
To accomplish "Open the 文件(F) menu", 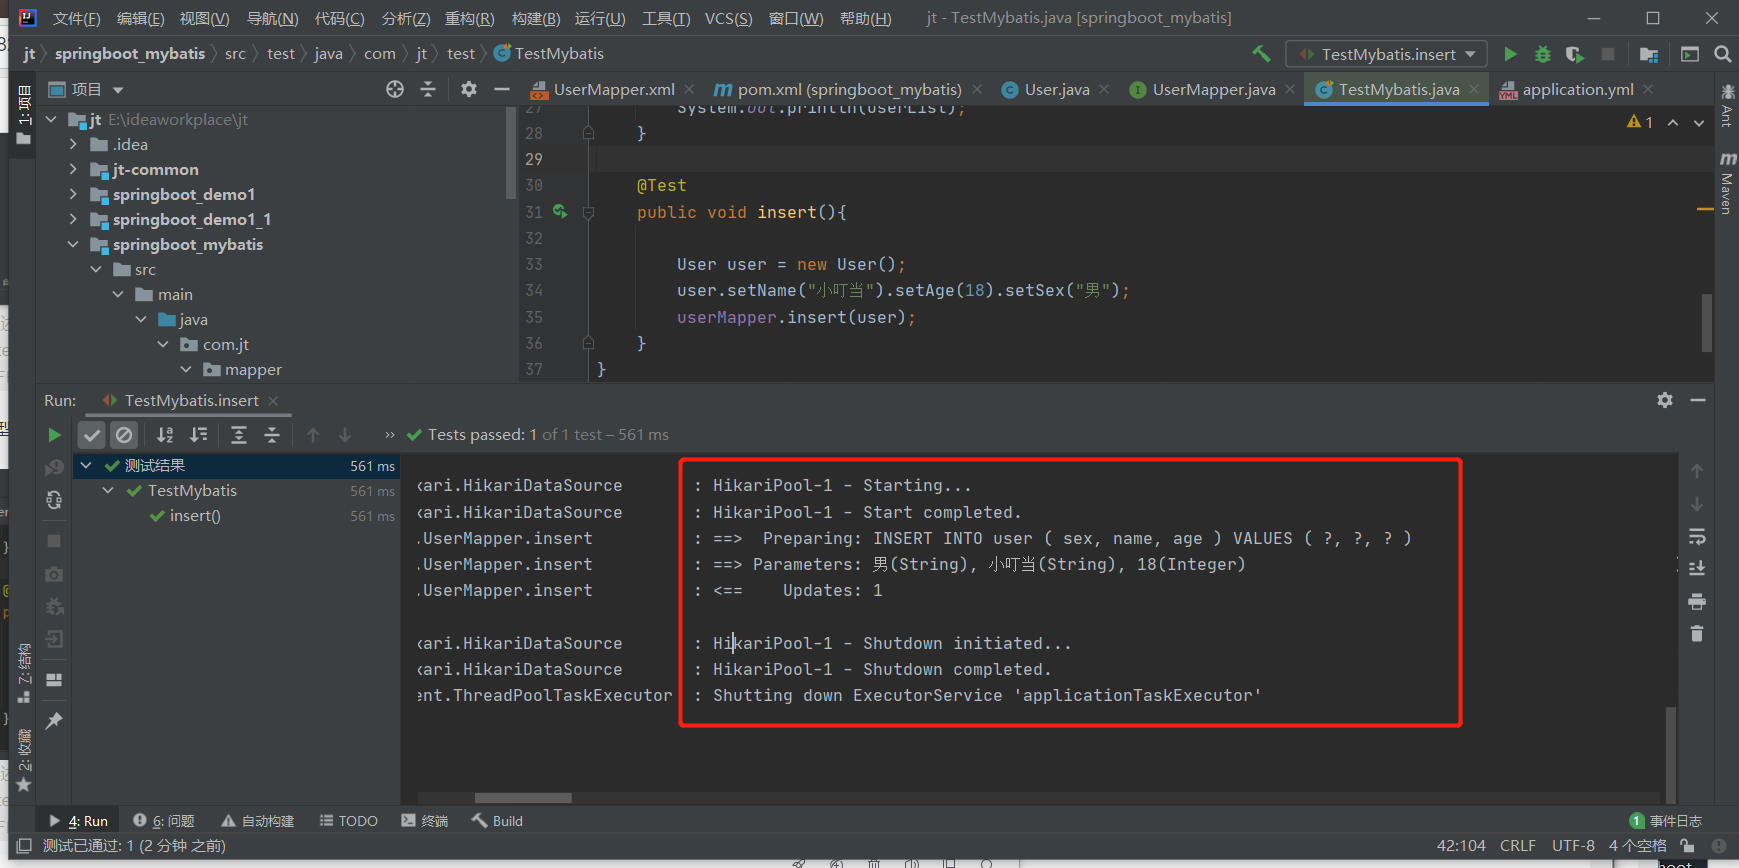I will pos(77,19).
